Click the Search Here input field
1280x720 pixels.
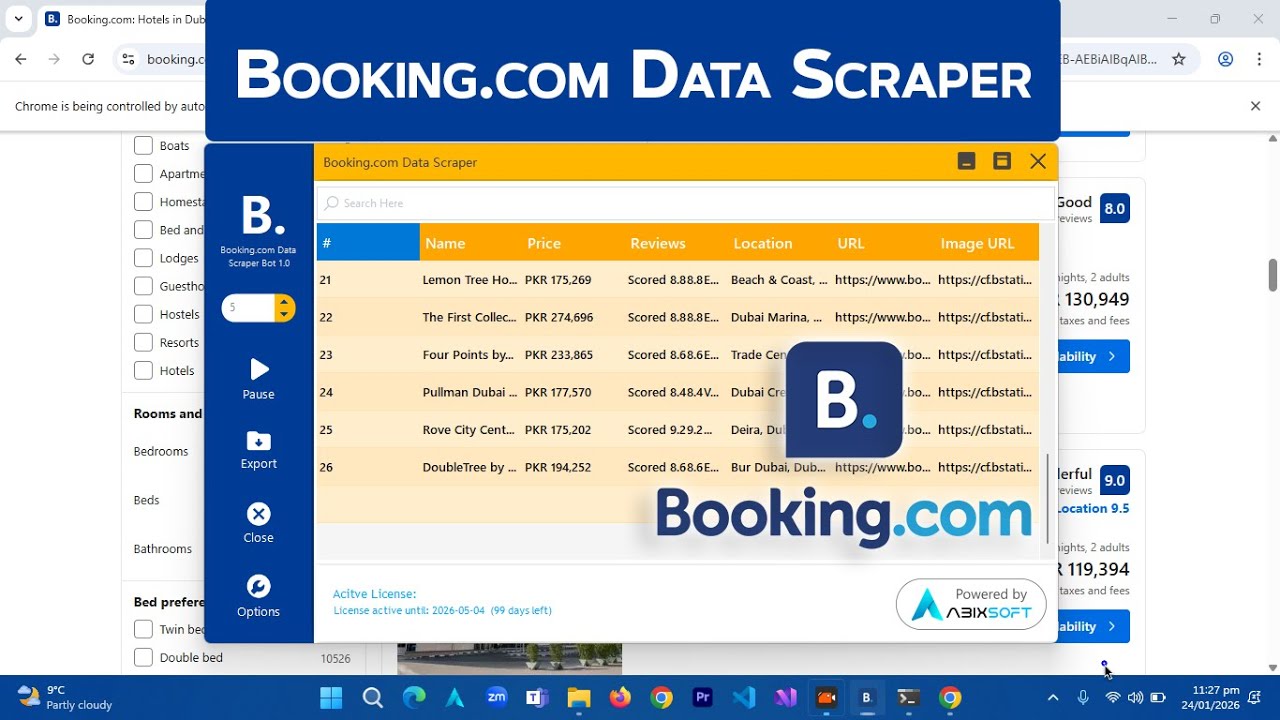[685, 203]
